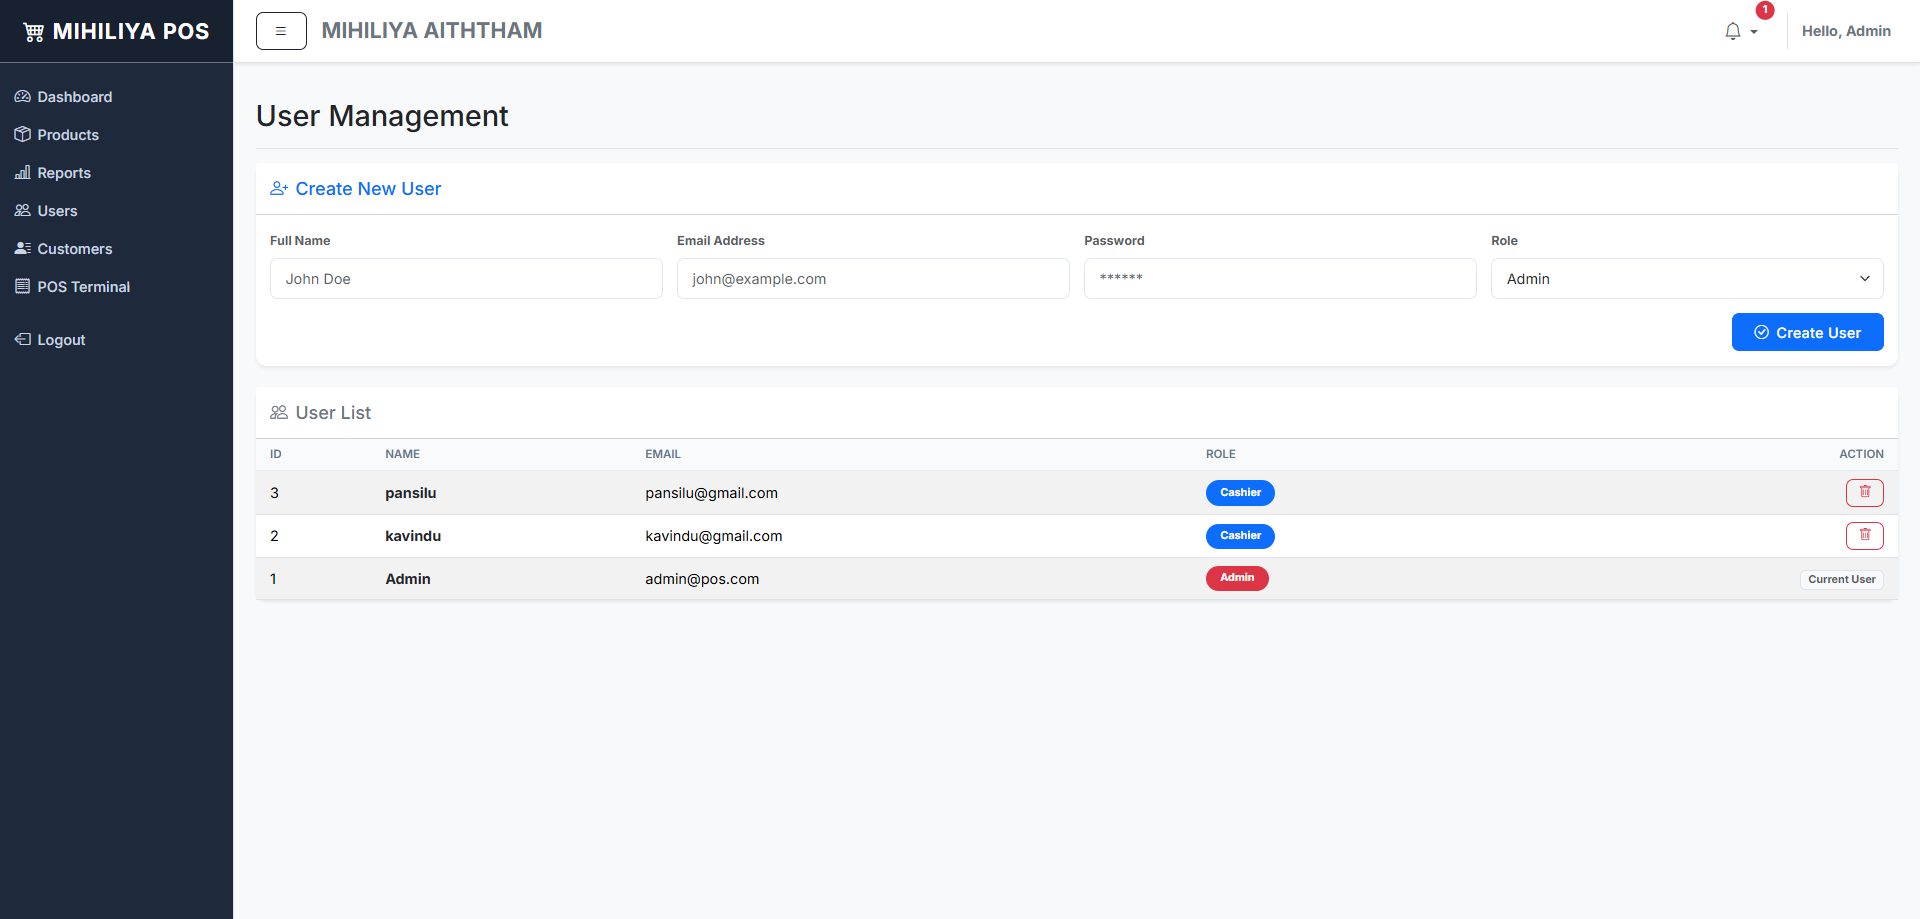
Task: Click the red Admin role badge
Action: 1237,578
